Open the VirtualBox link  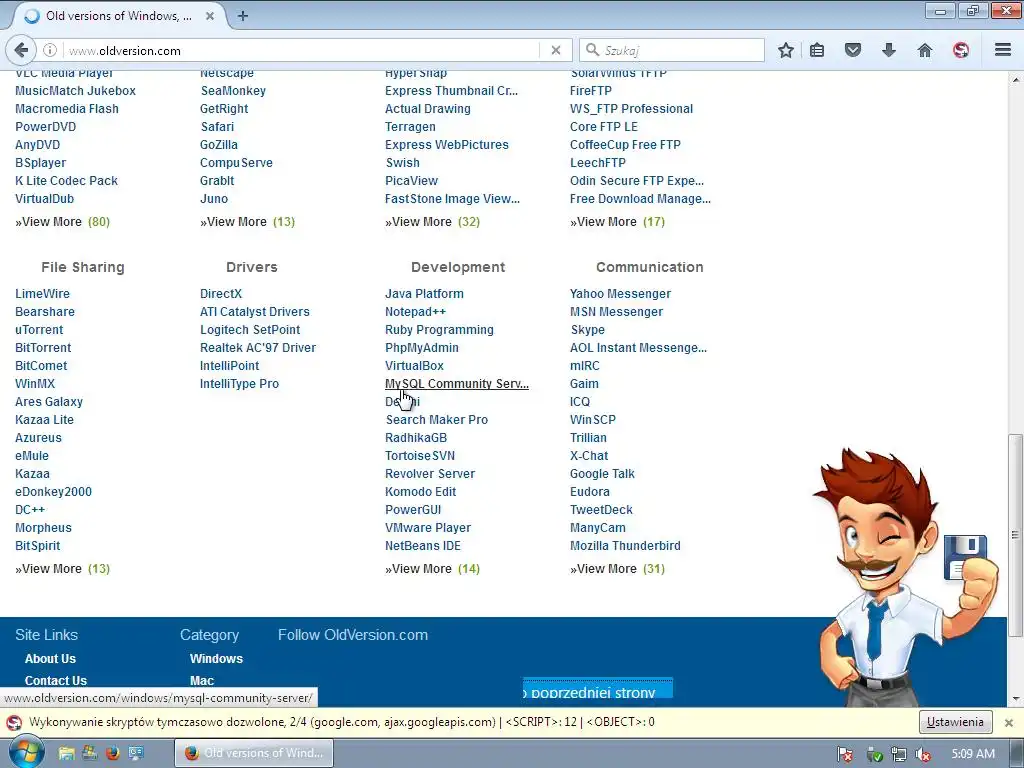click(414, 366)
